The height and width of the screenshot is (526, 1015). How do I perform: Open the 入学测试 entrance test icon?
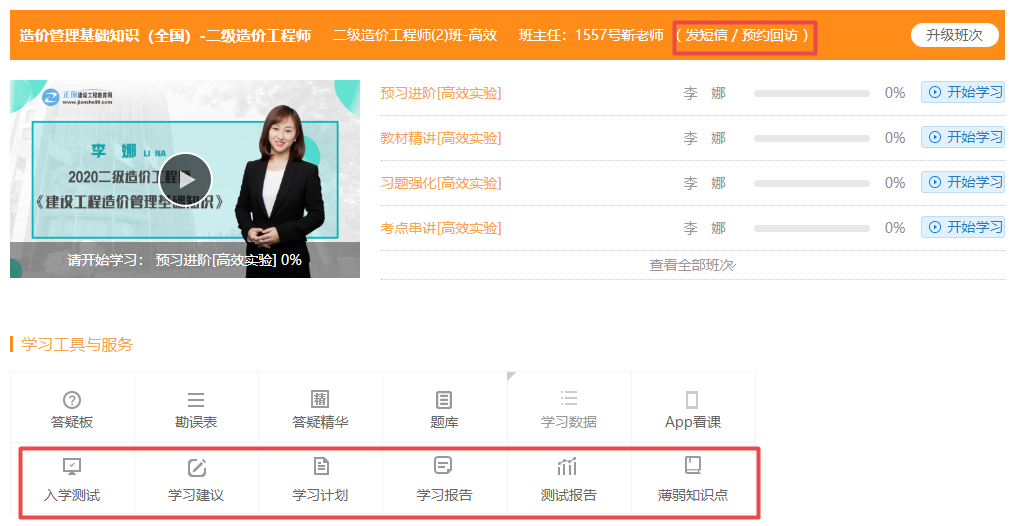point(72,467)
